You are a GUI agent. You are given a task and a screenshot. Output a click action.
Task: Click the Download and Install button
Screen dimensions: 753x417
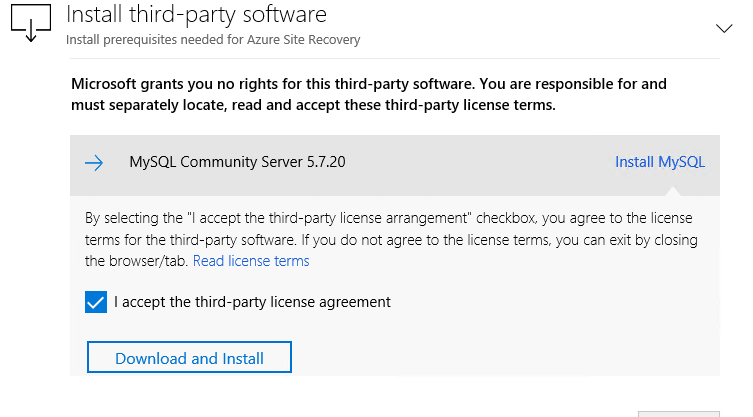(x=189, y=357)
